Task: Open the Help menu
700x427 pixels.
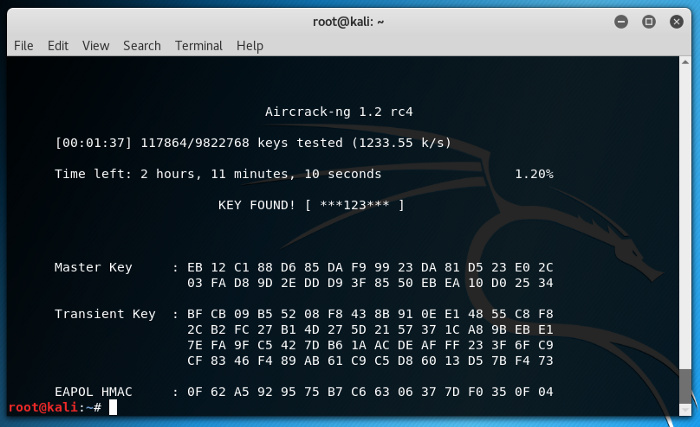Action: 250,45
